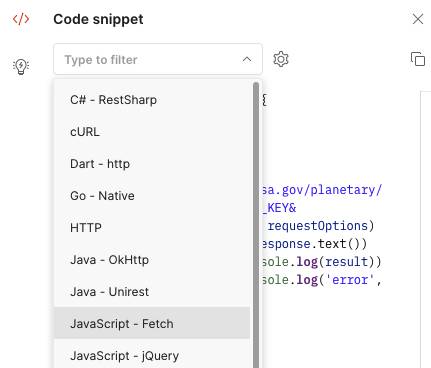Copy the snippet with the copy icon

(x=418, y=59)
